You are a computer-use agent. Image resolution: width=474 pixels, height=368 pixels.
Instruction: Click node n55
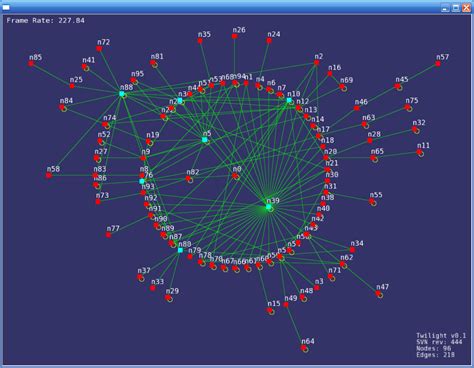coord(371,201)
